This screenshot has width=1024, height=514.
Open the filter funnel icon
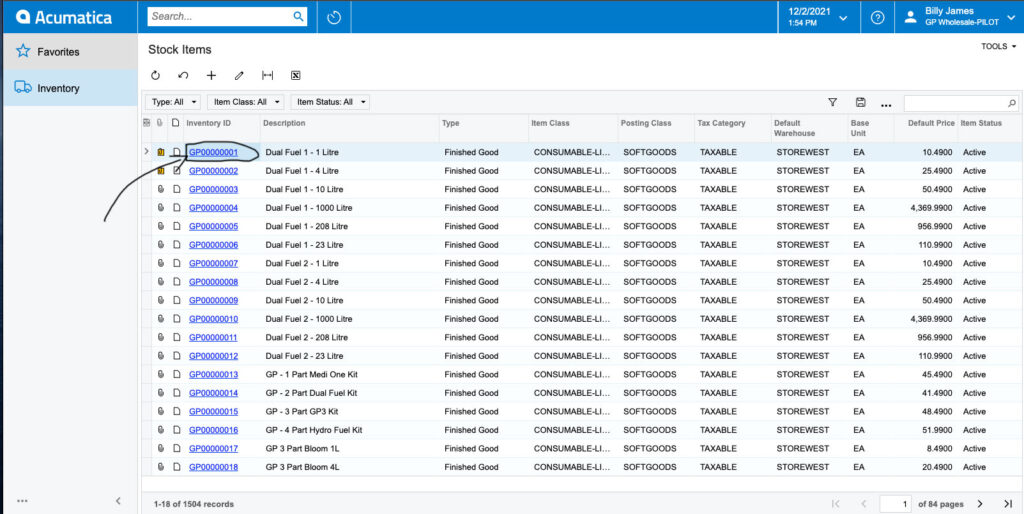pos(832,103)
